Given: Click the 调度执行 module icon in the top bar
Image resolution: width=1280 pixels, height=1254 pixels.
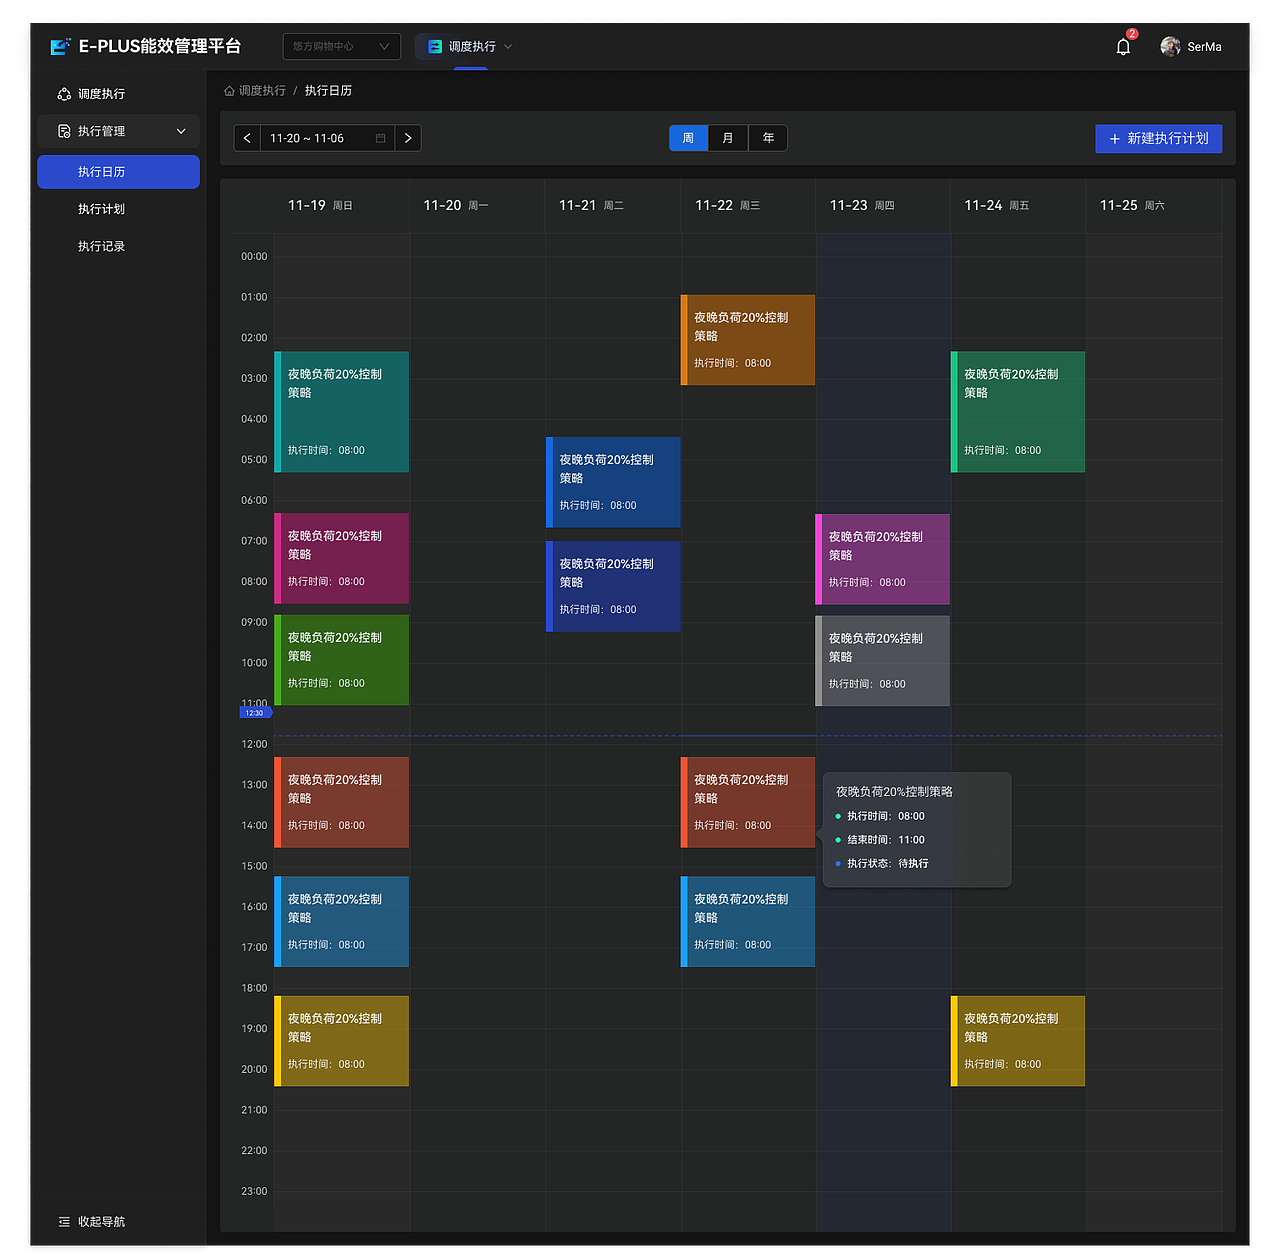Looking at the screenshot, I should pyautogui.click(x=435, y=46).
